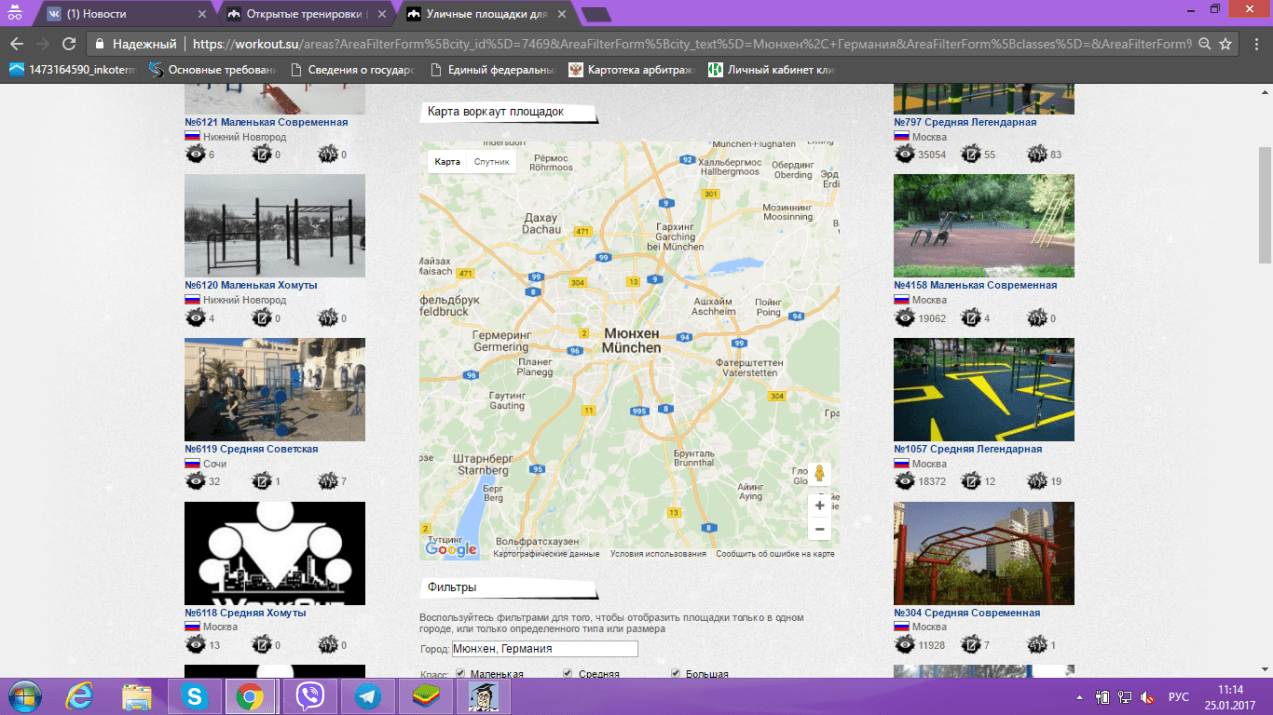Open link №6120 Маленькая Хомуты
1273x715 pixels.
point(251,285)
